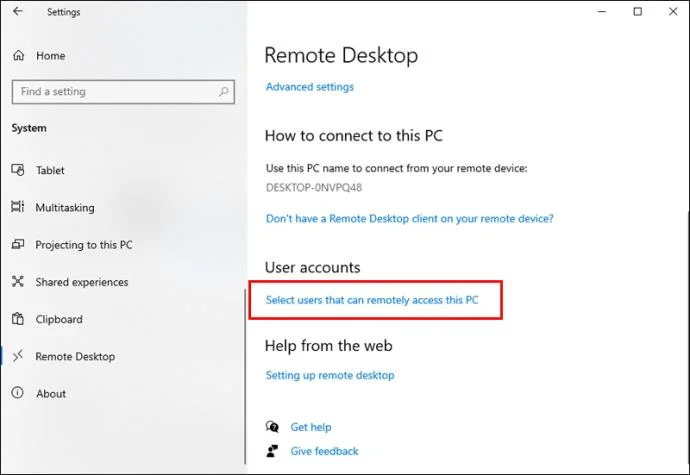The width and height of the screenshot is (690, 475).
Task: Open the Remote Desktop client help link
Action: pyautogui.click(x=410, y=218)
